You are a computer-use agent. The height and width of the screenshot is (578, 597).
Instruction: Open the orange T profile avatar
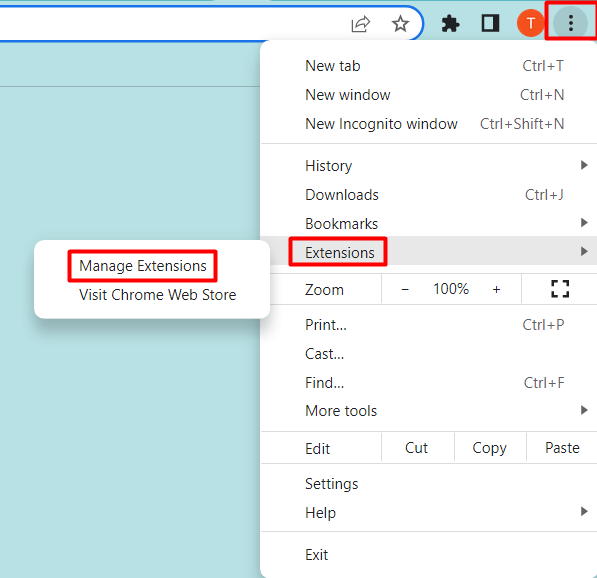click(x=530, y=23)
